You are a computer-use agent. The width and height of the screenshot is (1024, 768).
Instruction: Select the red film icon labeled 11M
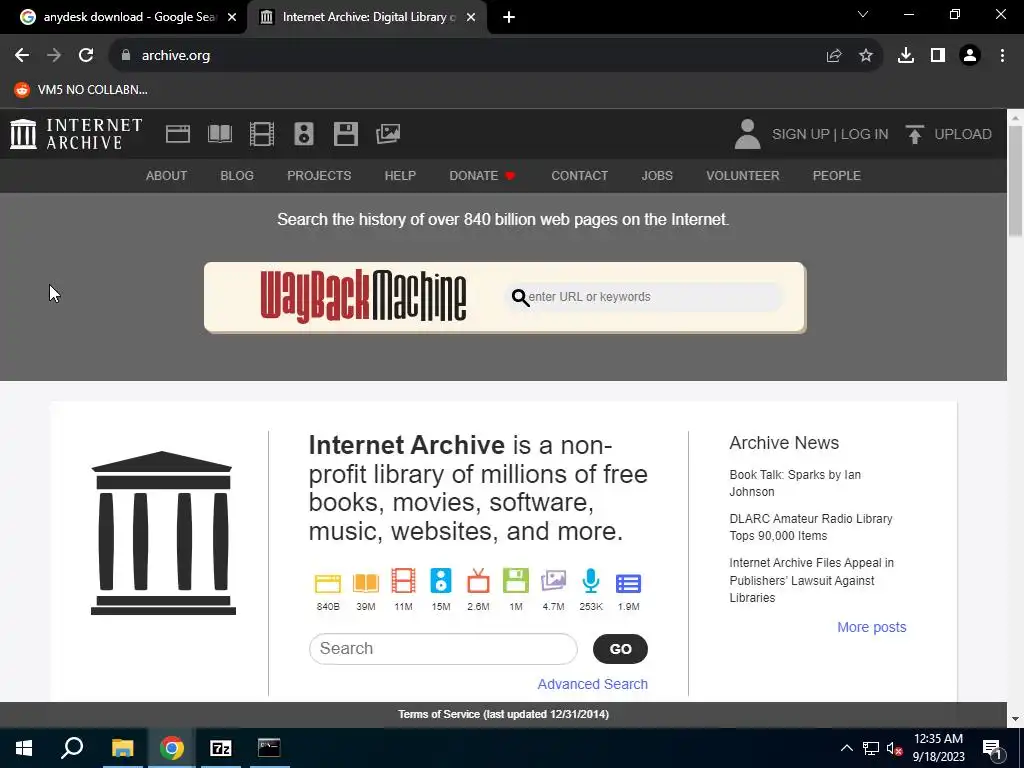point(403,581)
